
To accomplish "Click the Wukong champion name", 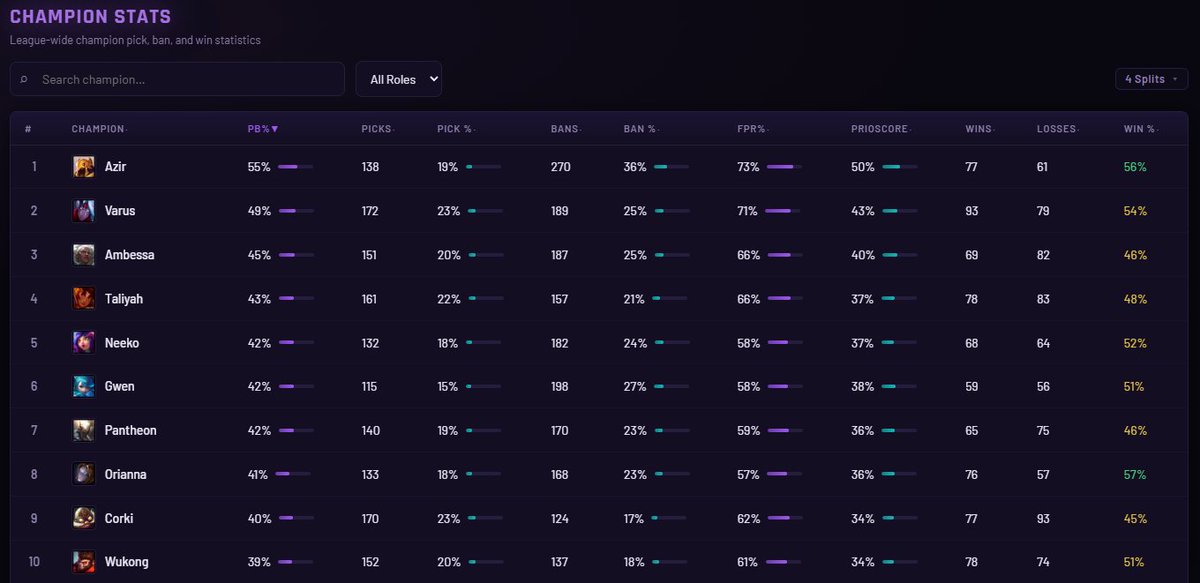I will 127,562.
